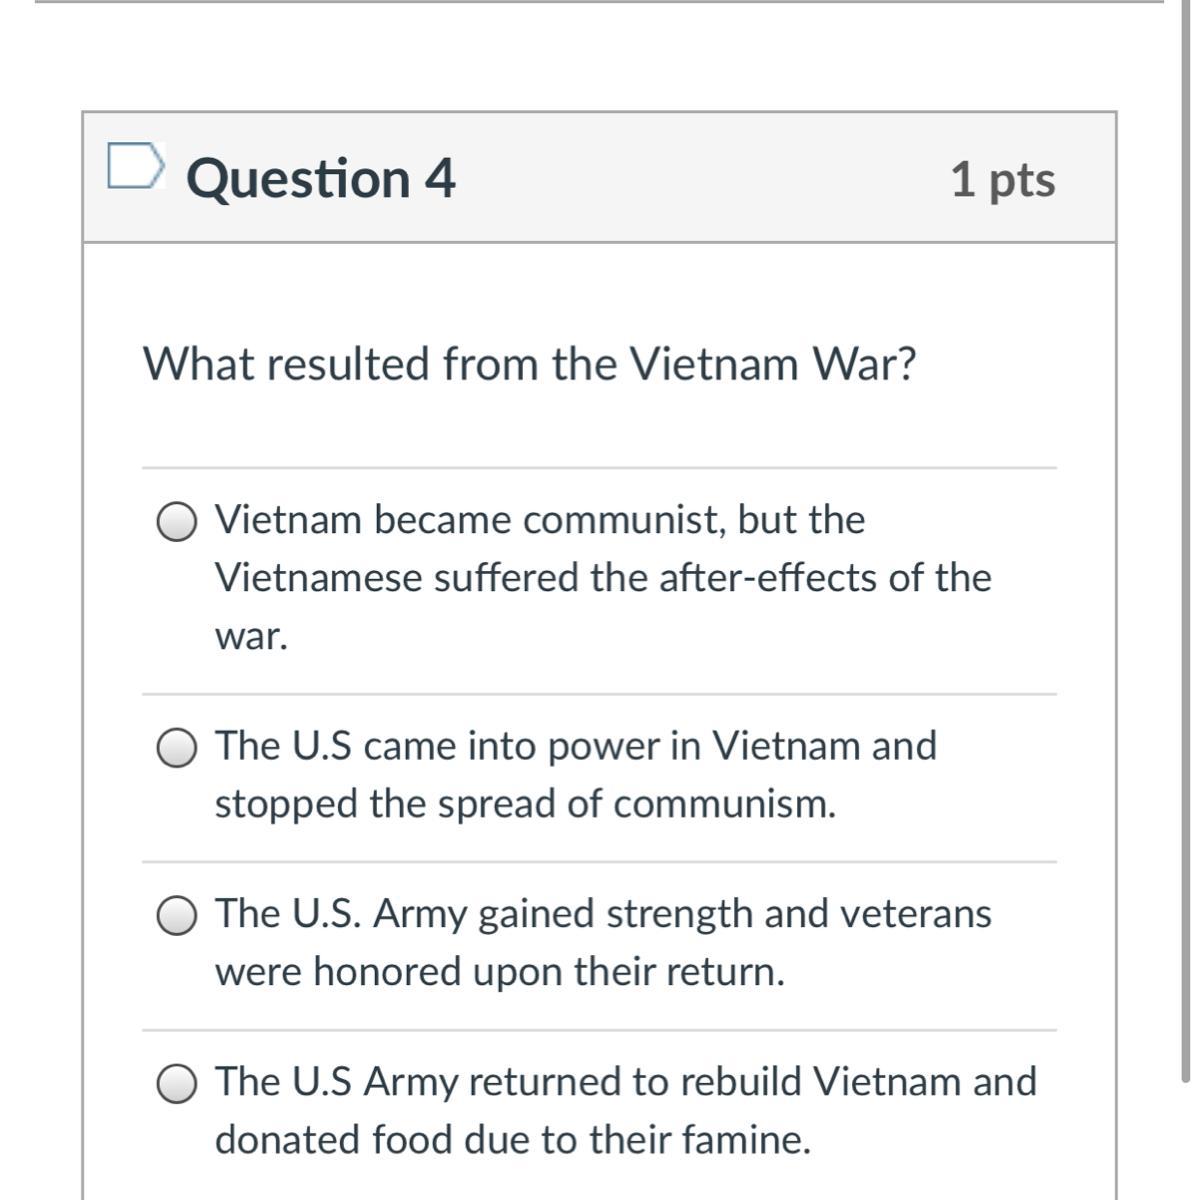Image resolution: width=1200 pixels, height=1200 pixels.
Task: Click the 'Vietnamese suffered the after-effects' line
Action: 603,578
